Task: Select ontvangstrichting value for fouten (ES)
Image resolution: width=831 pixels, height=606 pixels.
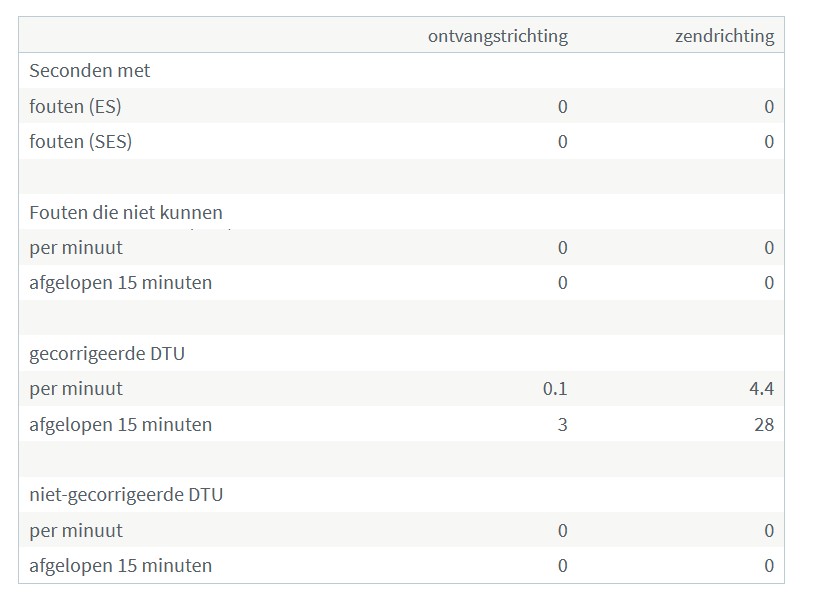Action: (562, 107)
